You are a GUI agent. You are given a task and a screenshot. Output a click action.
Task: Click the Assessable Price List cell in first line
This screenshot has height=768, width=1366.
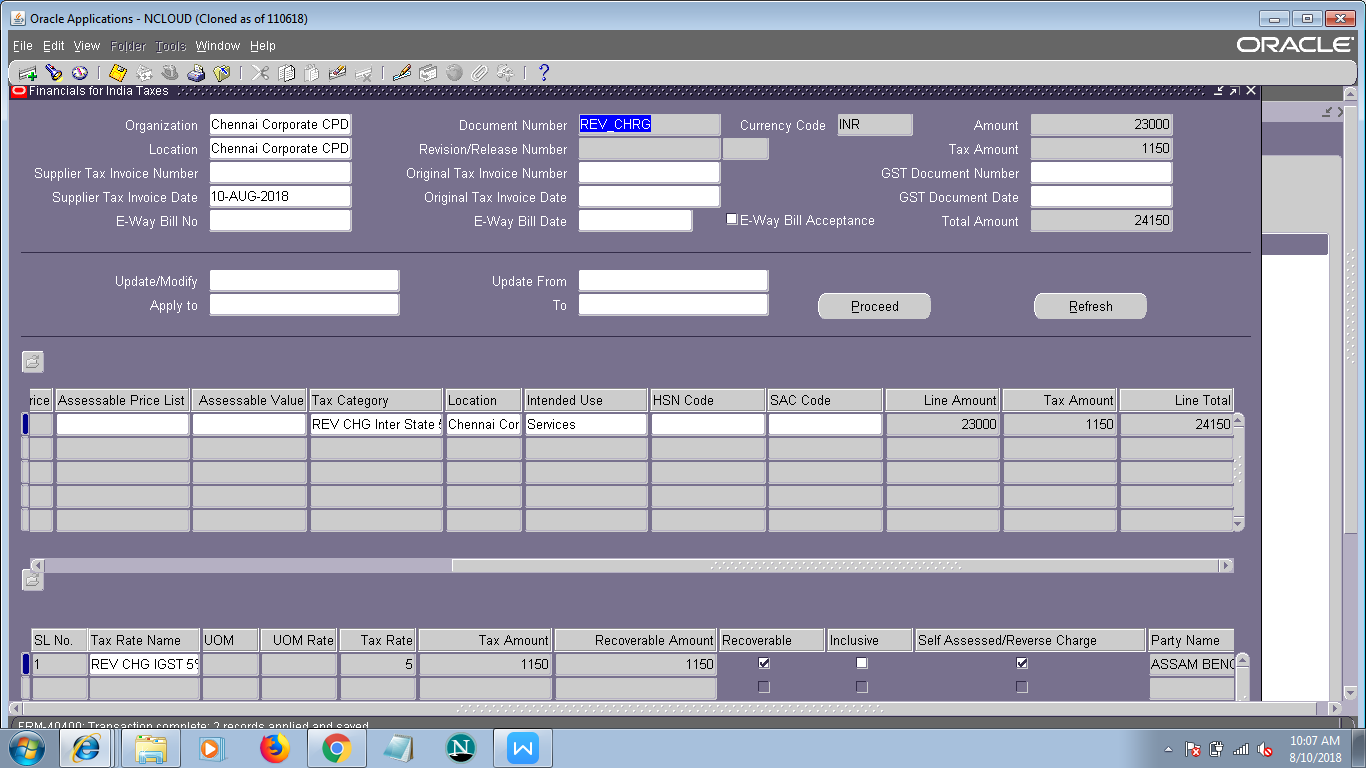click(x=123, y=424)
